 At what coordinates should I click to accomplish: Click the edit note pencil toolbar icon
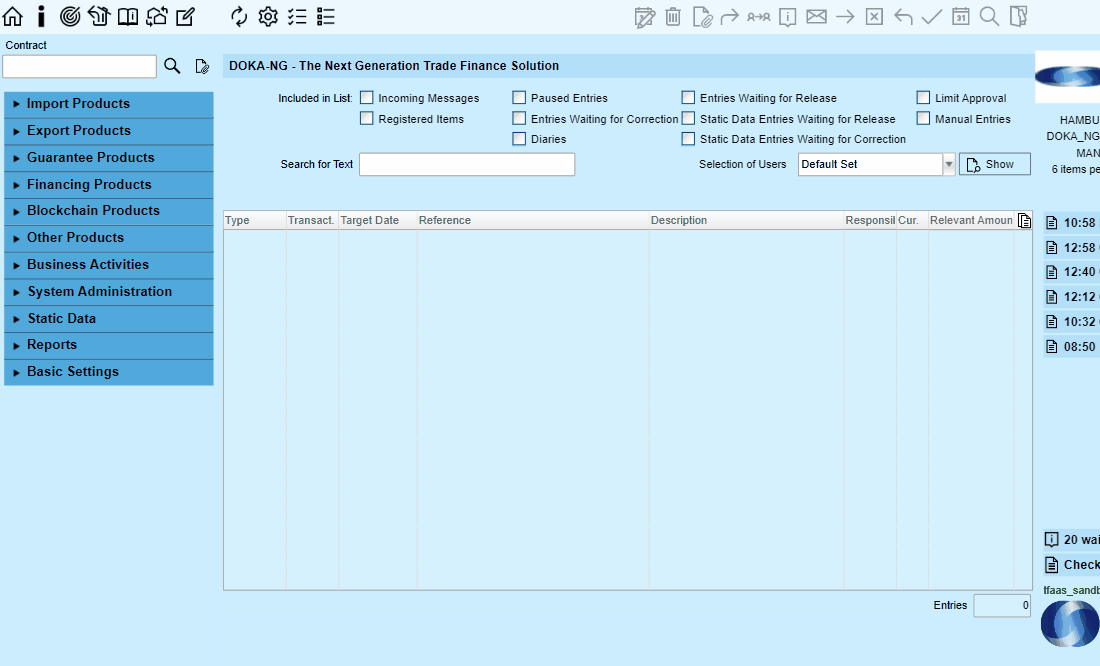(x=185, y=16)
